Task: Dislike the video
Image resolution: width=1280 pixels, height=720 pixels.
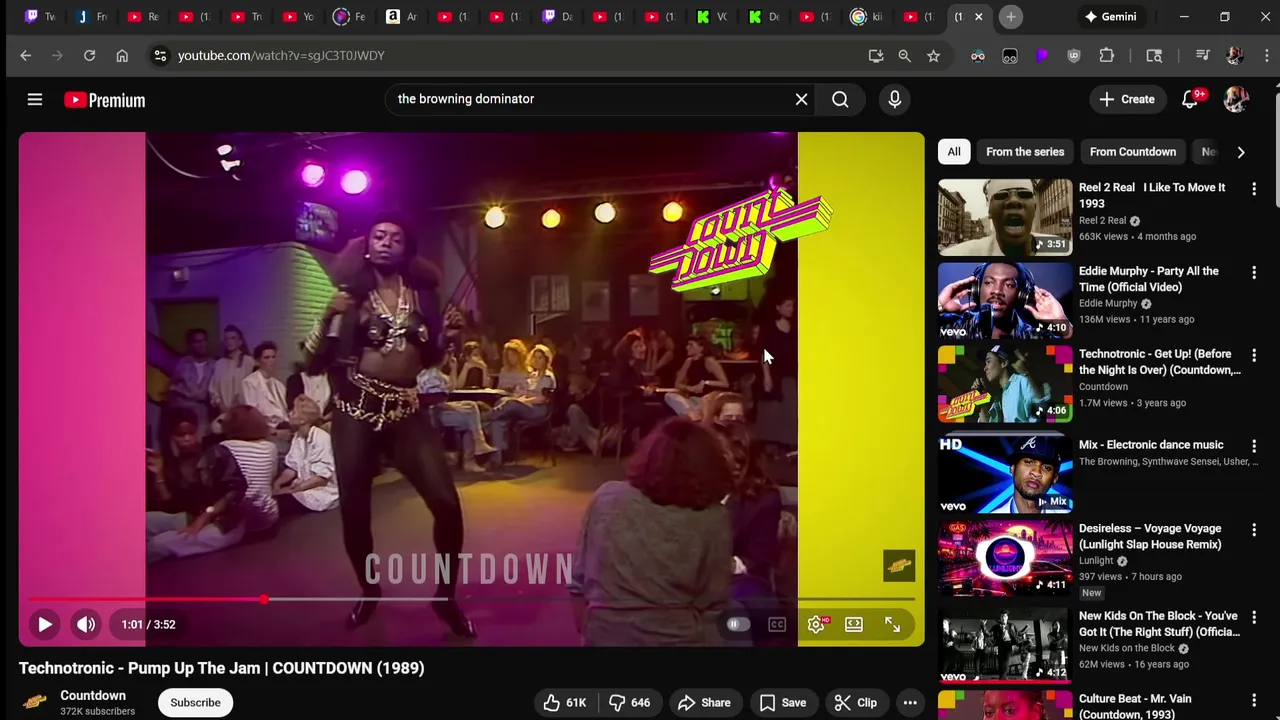Action: 630,702
